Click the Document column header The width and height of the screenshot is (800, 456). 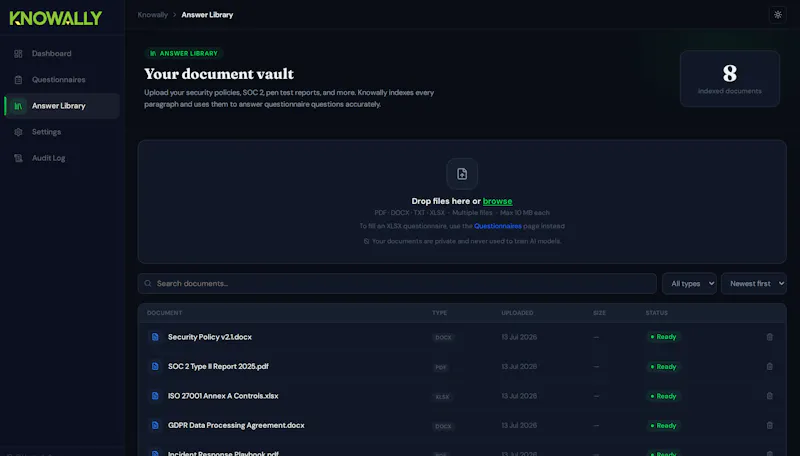tap(164, 313)
